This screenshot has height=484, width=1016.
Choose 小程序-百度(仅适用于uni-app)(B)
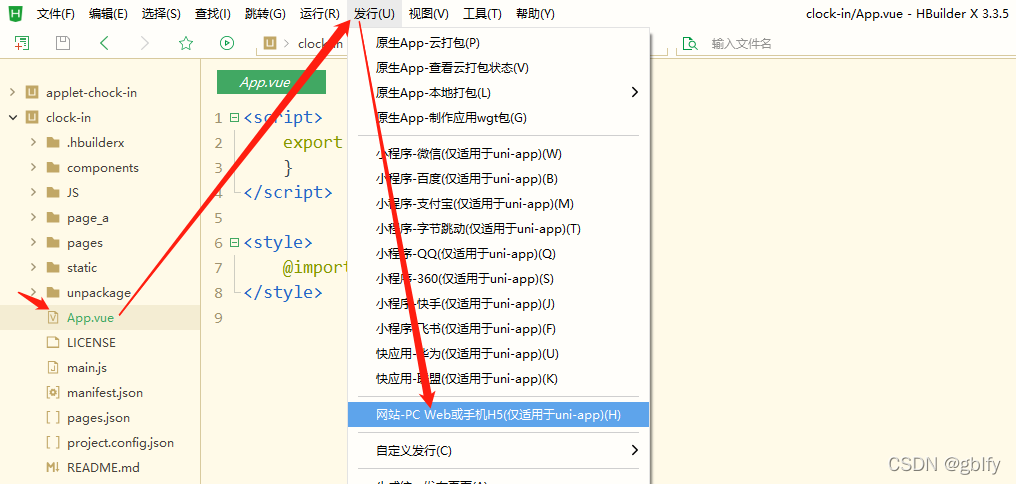pos(498,179)
